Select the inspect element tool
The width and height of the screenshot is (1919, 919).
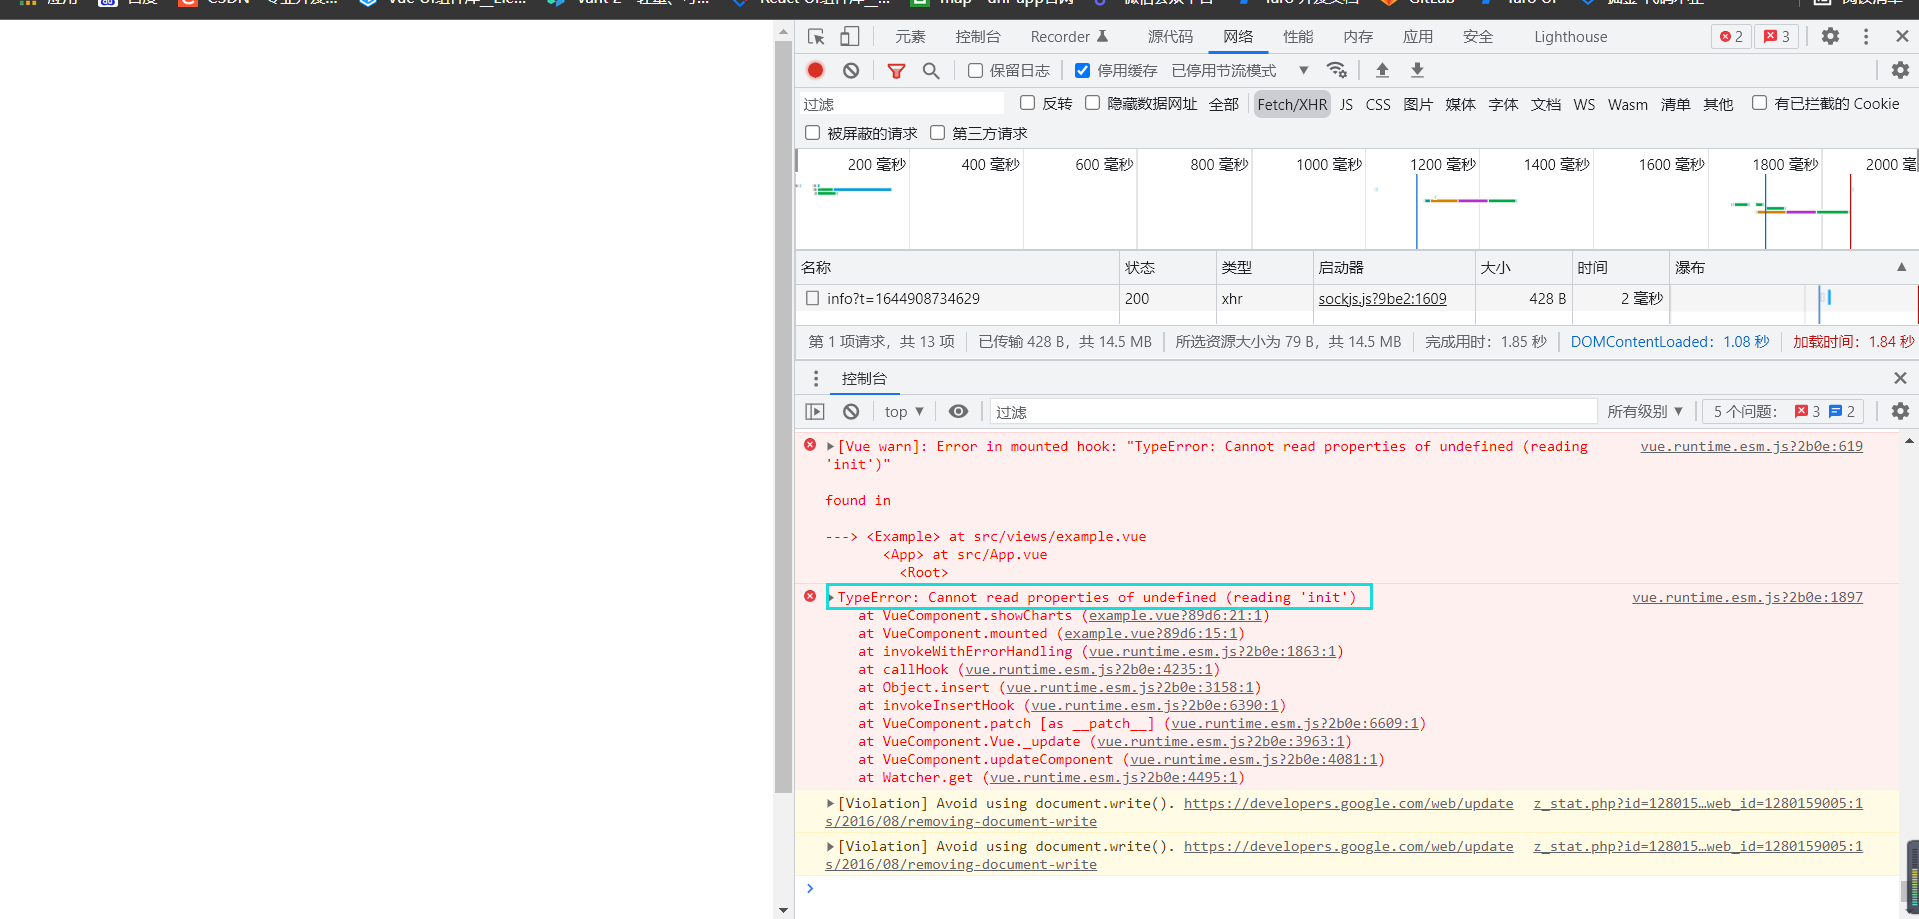tap(815, 36)
